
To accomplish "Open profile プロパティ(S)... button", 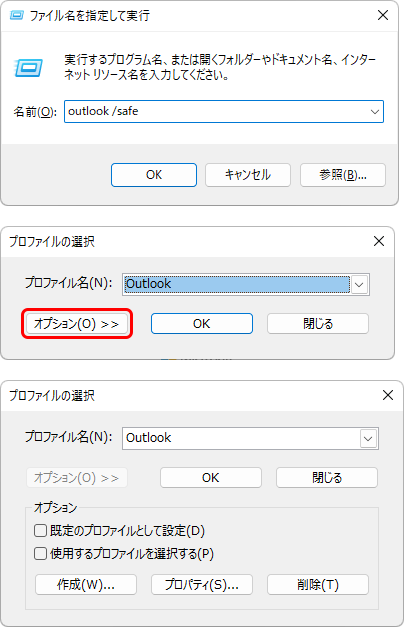I will [202, 585].
